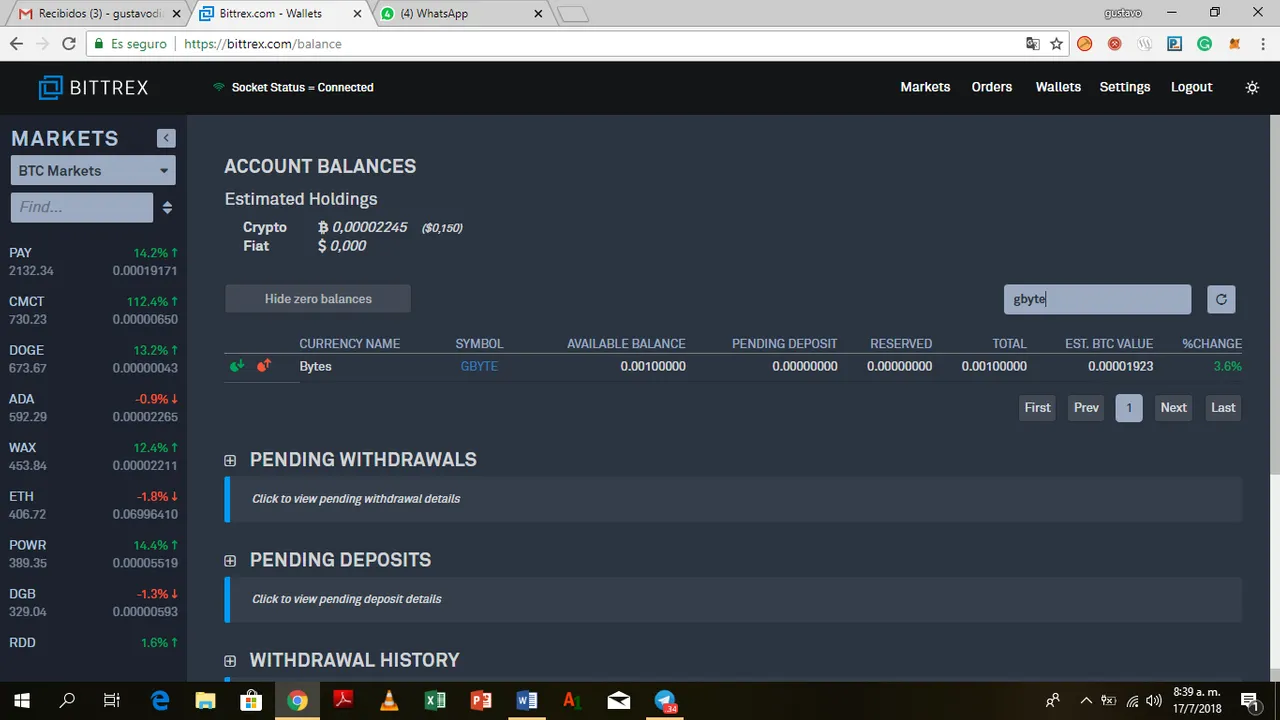Open the Wallets page

click(x=1058, y=87)
